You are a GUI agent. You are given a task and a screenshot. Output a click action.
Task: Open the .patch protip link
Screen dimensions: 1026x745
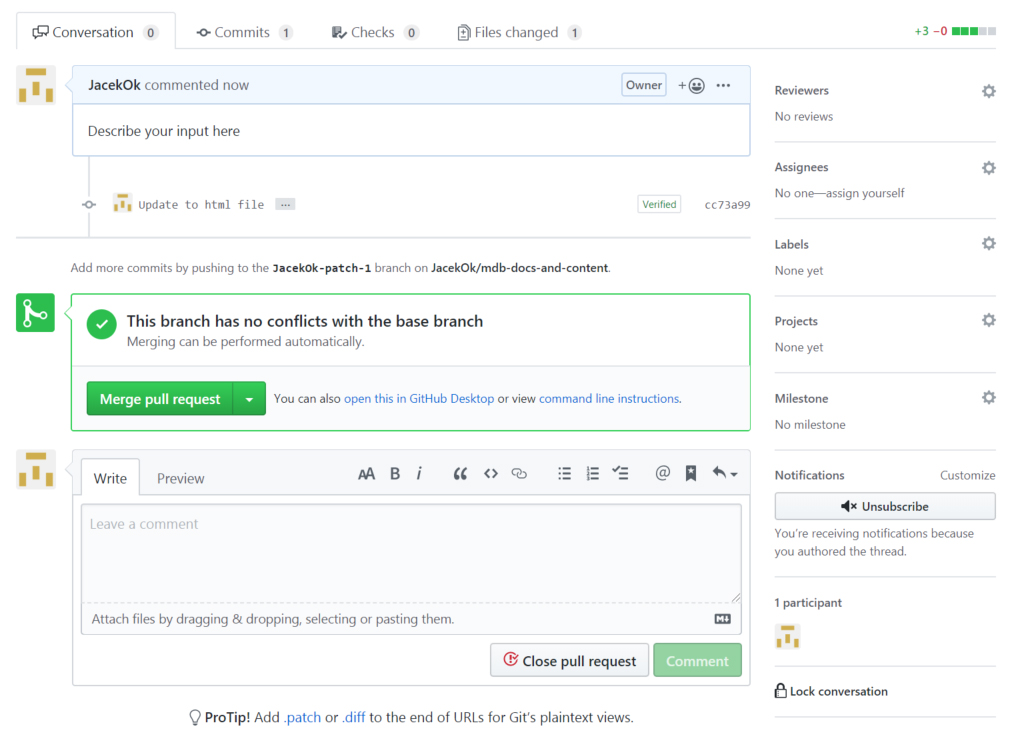click(302, 718)
